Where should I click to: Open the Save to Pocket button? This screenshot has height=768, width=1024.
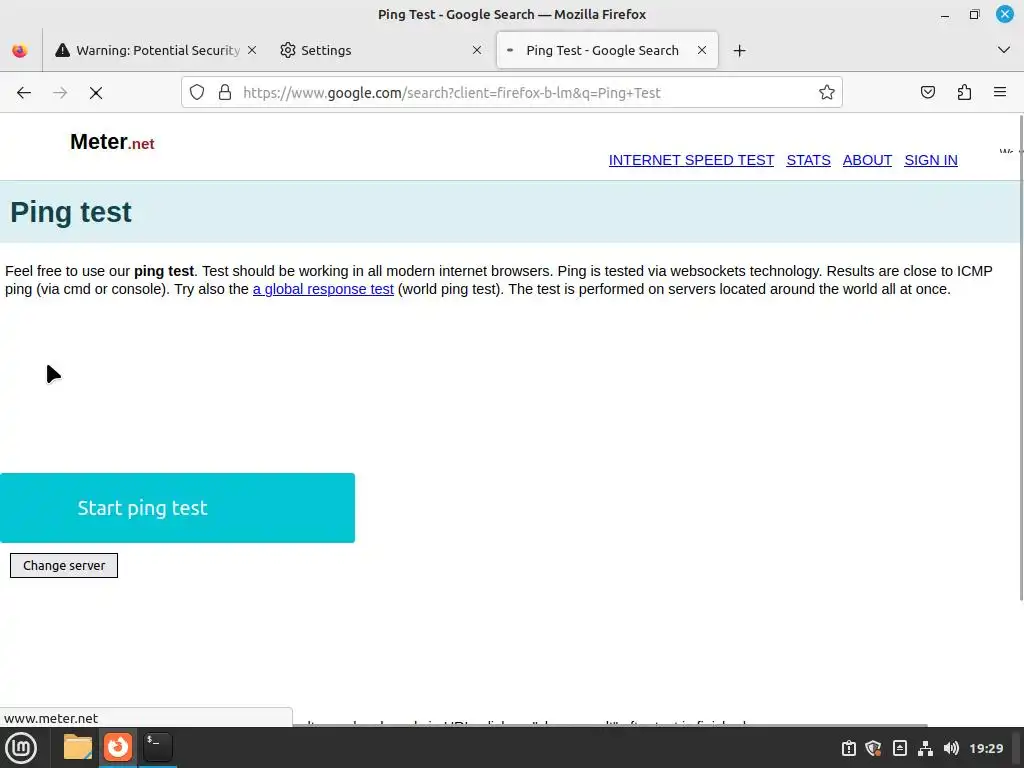(927, 93)
